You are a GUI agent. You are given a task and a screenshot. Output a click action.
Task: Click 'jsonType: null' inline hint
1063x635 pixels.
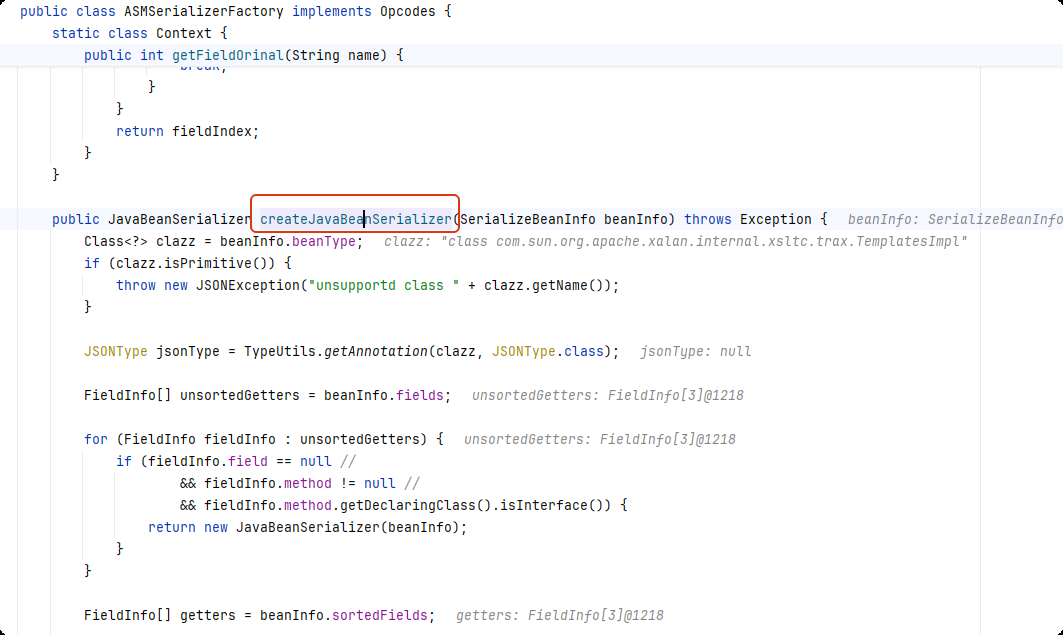(696, 351)
